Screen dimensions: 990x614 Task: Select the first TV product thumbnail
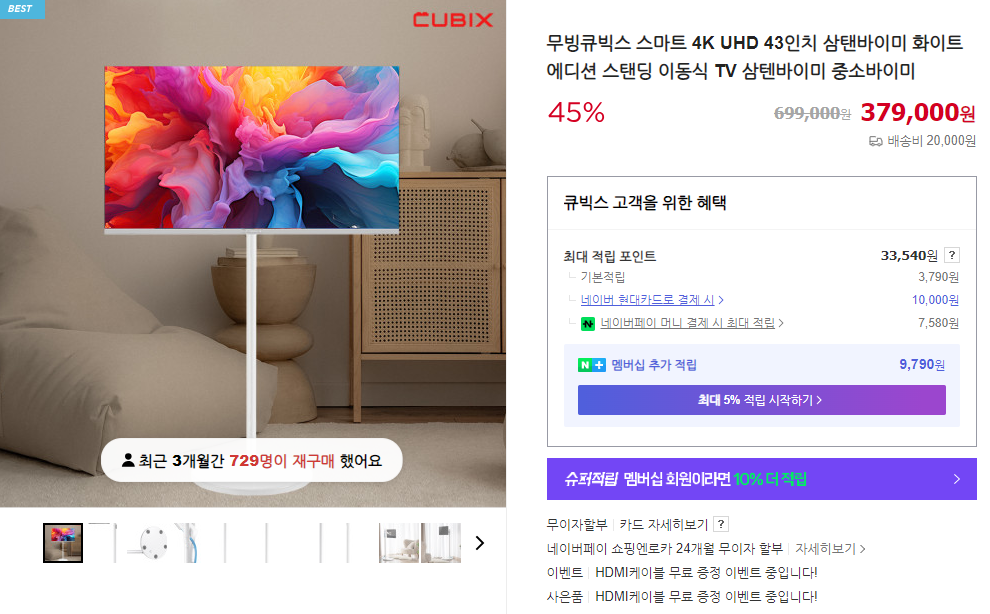click(x=63, y=543)
